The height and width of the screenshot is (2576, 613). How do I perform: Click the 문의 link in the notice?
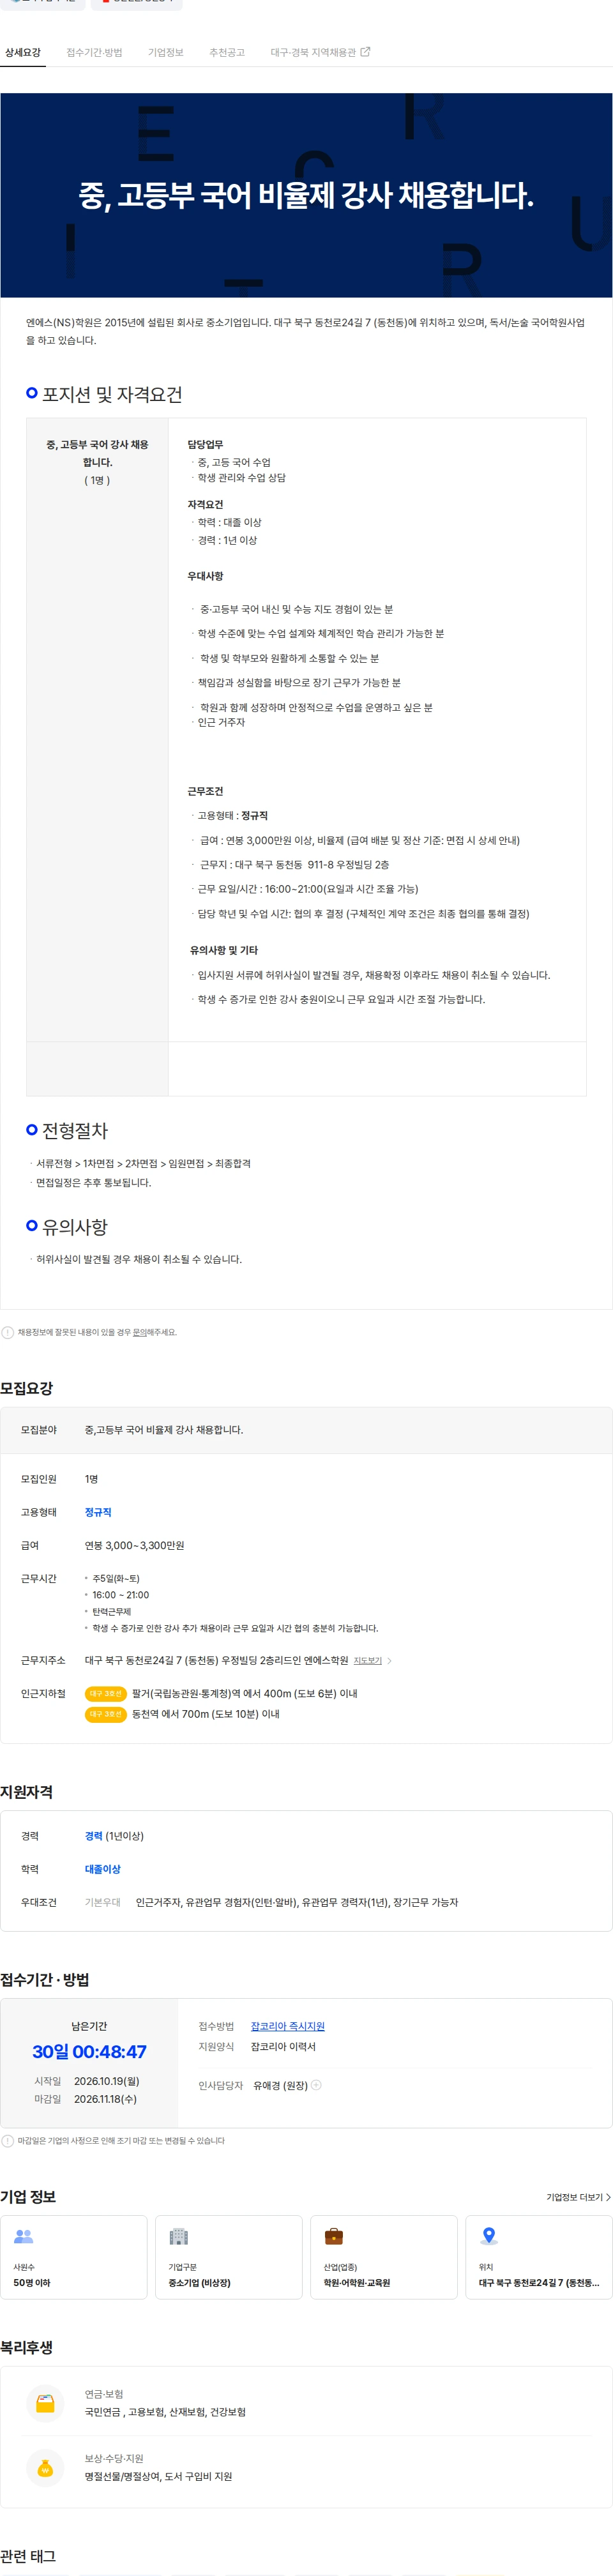coord(140,1332)
